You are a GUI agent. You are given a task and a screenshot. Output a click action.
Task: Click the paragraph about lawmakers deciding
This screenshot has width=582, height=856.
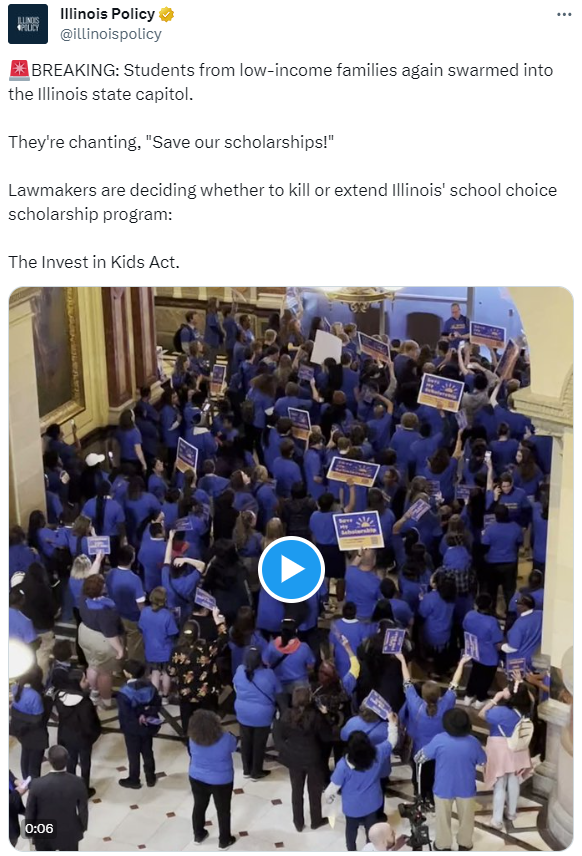tap(282, 202)
